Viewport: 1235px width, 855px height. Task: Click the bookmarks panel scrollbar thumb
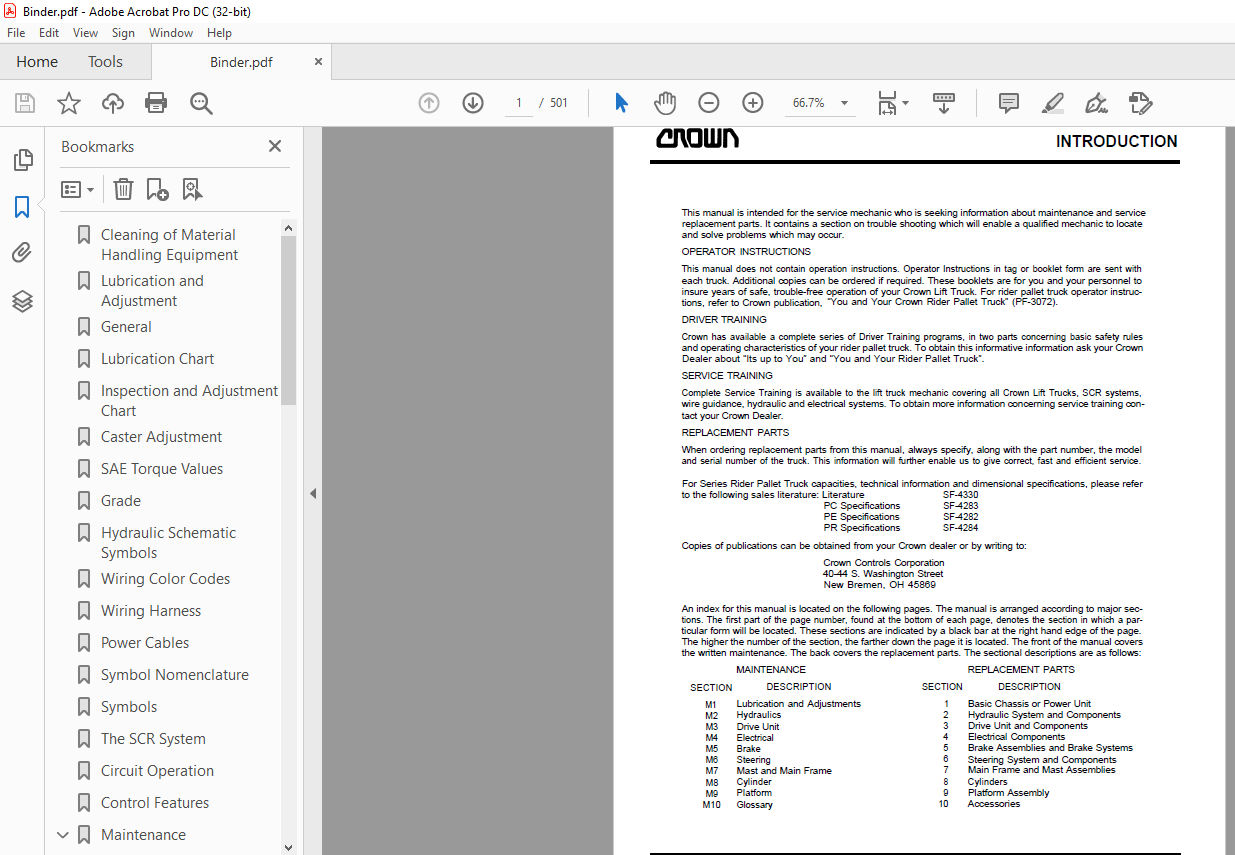pyautogui.click(x=289, y=320)
